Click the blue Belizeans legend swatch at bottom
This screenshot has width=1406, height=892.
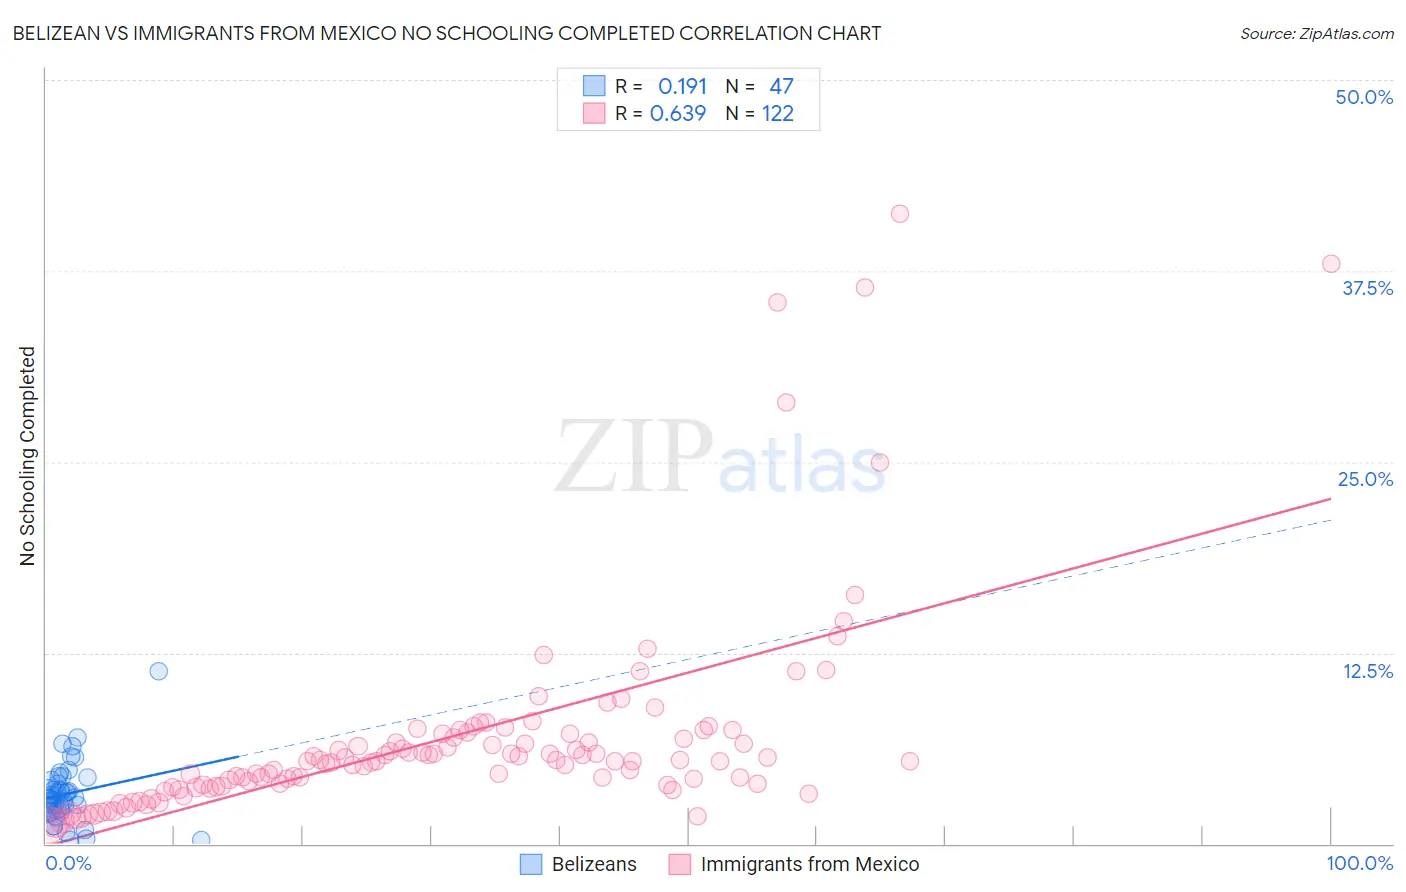pos(531,864)
